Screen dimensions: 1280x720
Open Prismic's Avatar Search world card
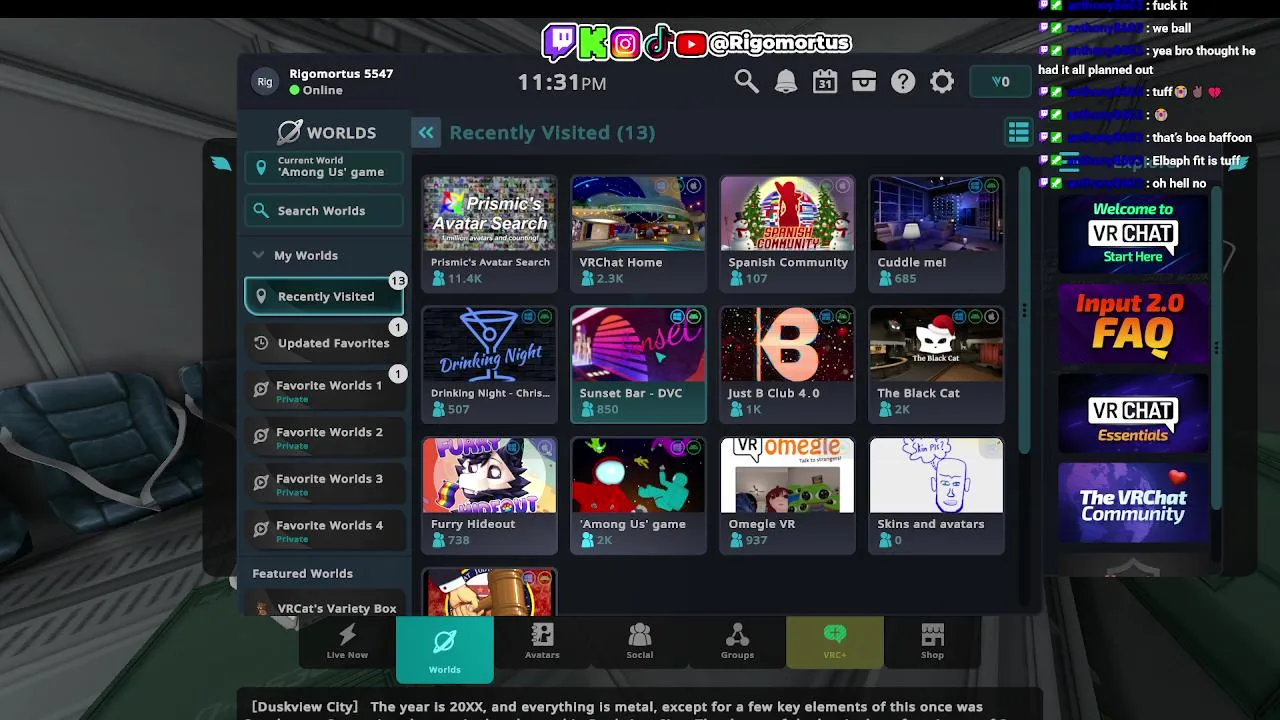click(x=489, y=233)
